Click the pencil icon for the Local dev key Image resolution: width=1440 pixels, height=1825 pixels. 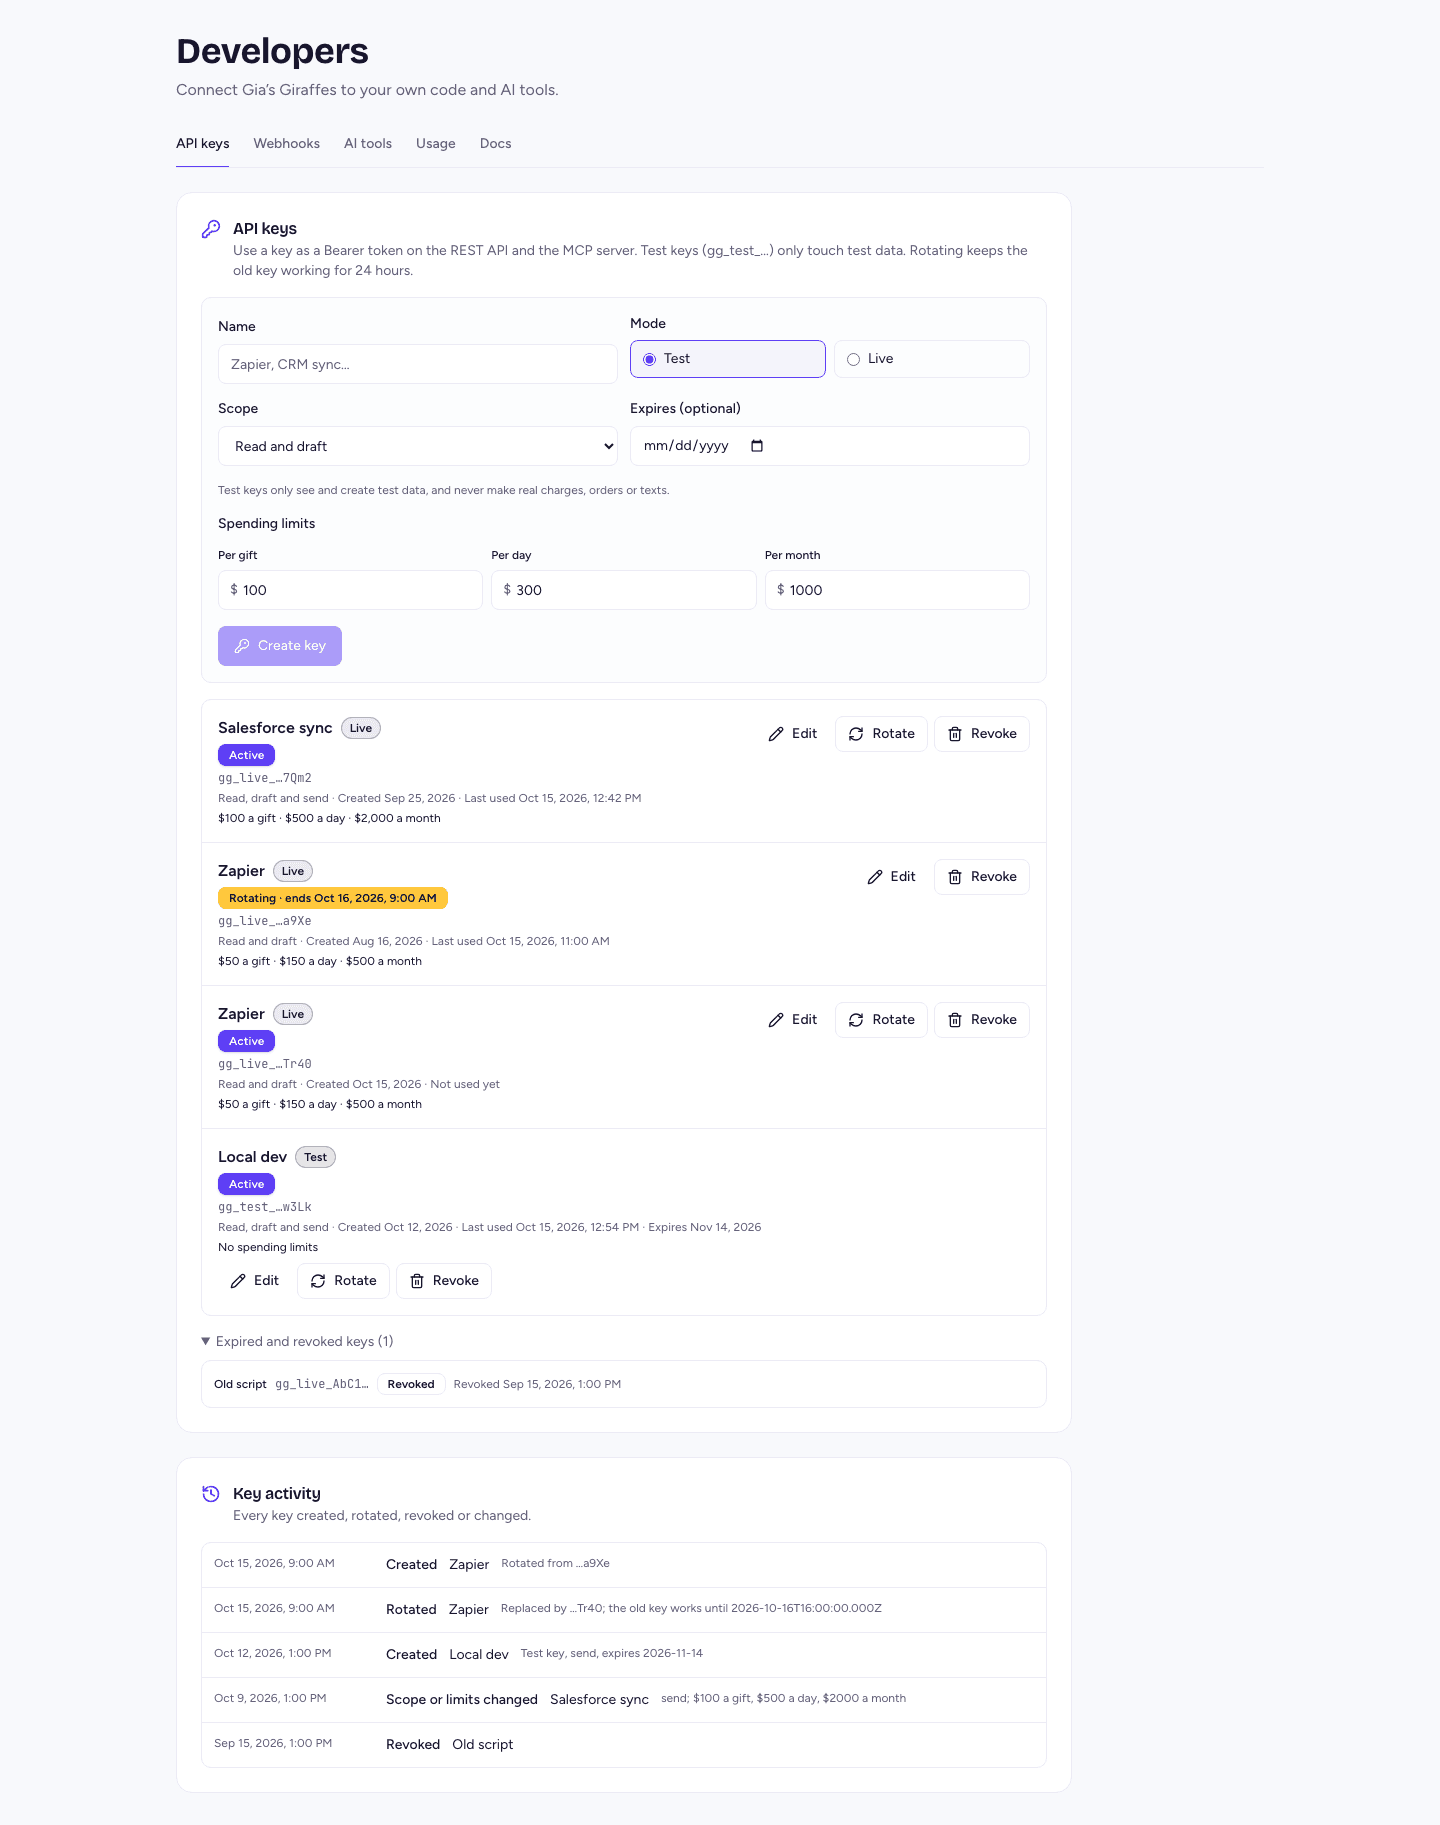pyautogui.click(x=238, y=1281)
